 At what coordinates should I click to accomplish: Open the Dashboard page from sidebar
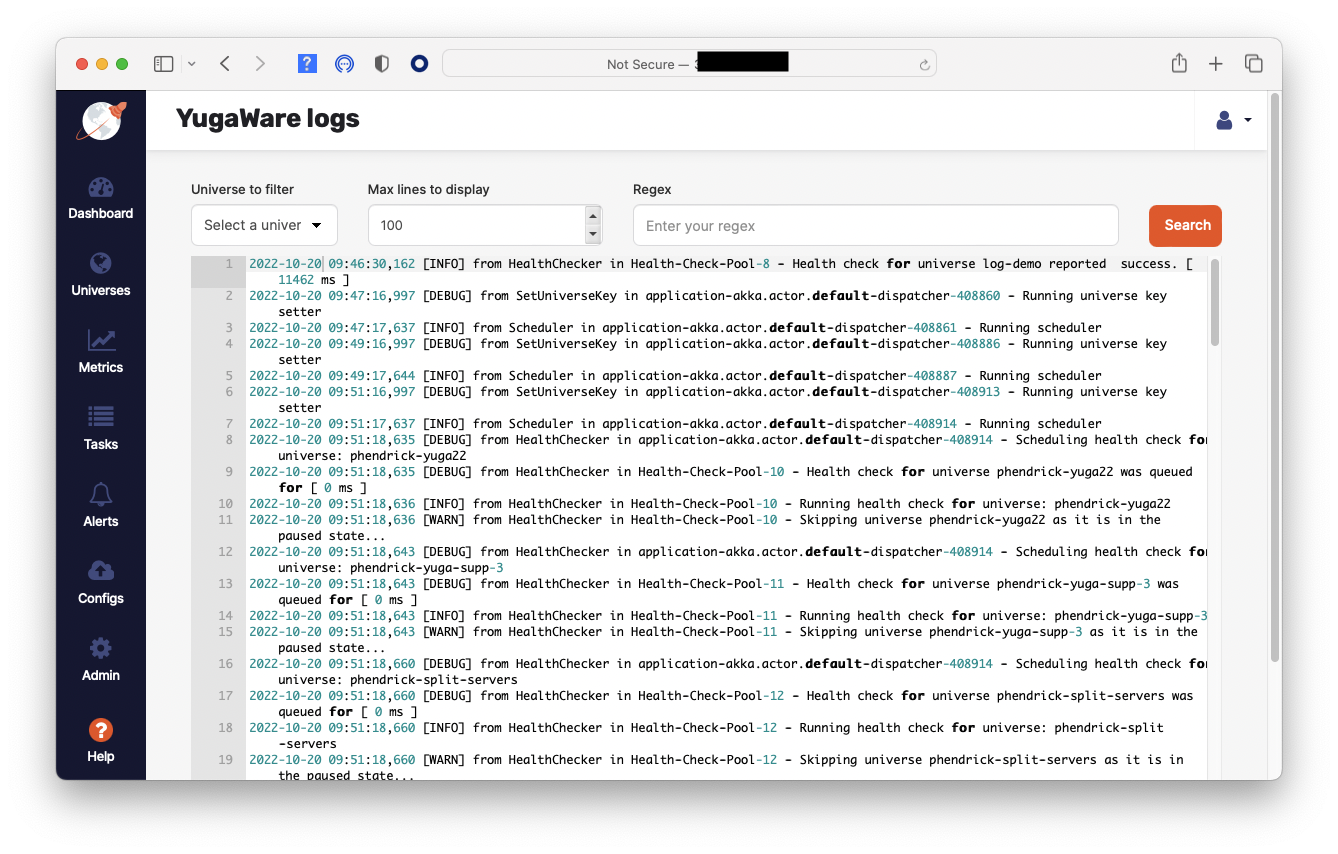click(x=101, y=198)
